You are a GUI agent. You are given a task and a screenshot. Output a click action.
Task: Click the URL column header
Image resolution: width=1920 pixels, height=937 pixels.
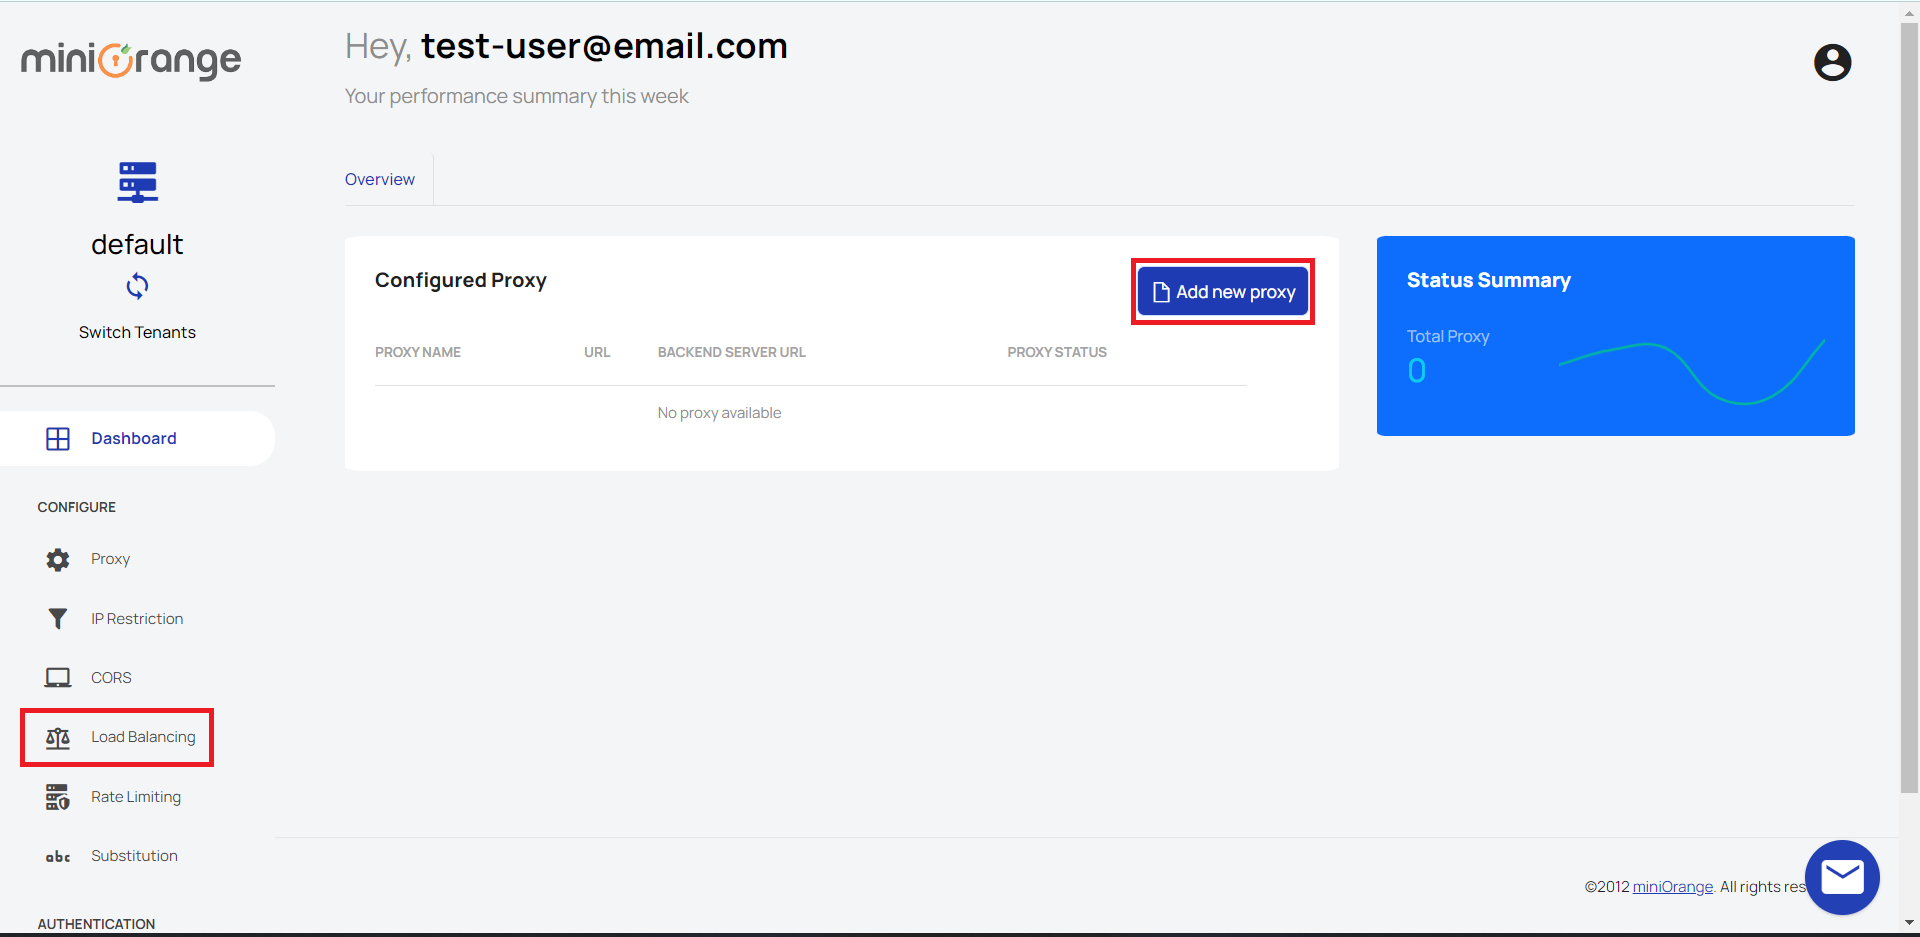597,352
